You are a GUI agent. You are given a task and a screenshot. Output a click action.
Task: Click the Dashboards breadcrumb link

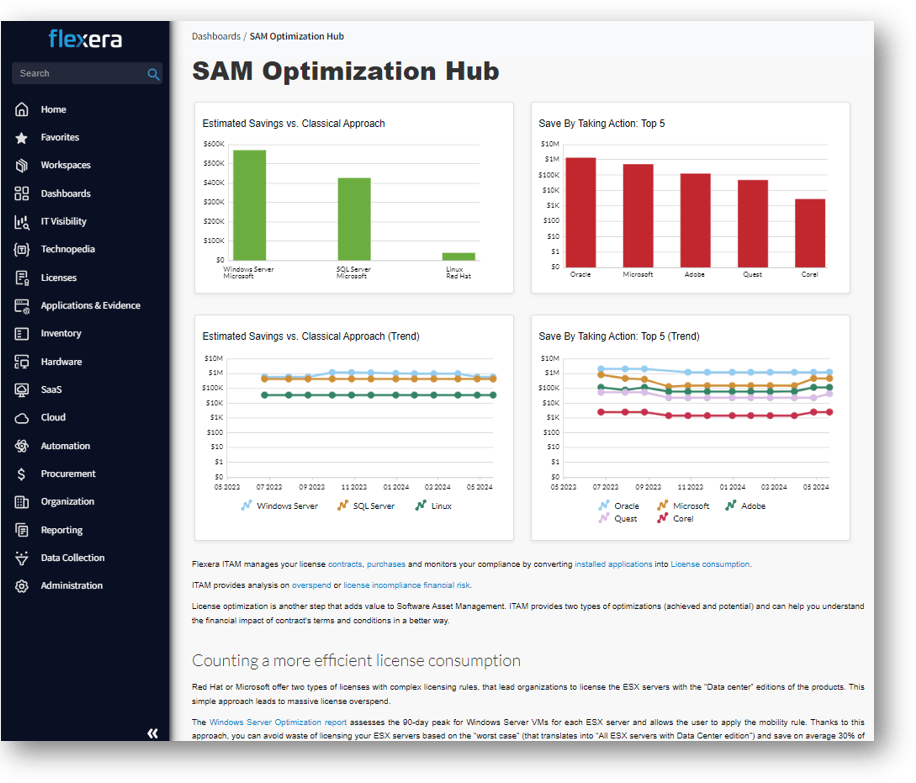pyautogui.click(x=216, y=36)
